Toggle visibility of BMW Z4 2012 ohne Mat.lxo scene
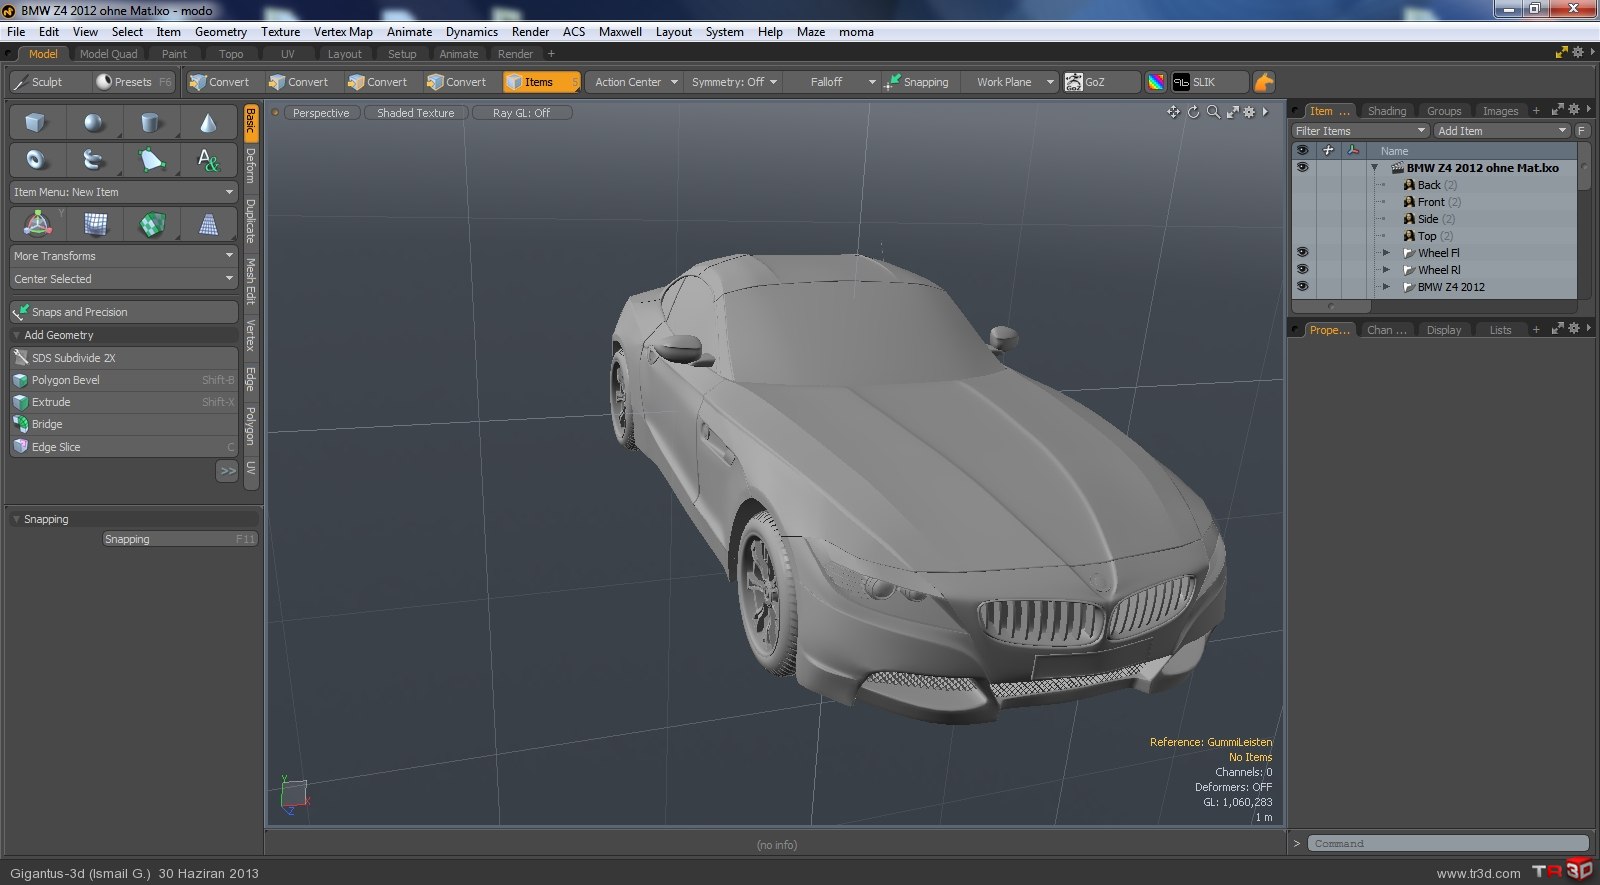Image resolution: width=1600 pixels, height=885 pixels. 1302,167
